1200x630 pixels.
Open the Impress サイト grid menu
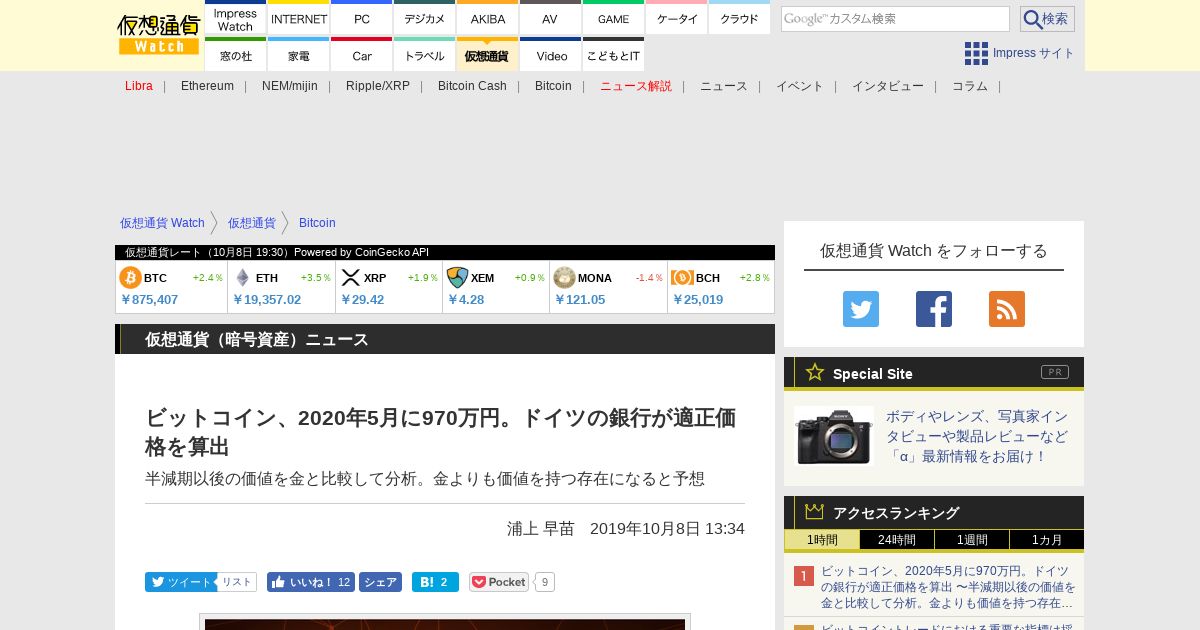pos(1019,53)
